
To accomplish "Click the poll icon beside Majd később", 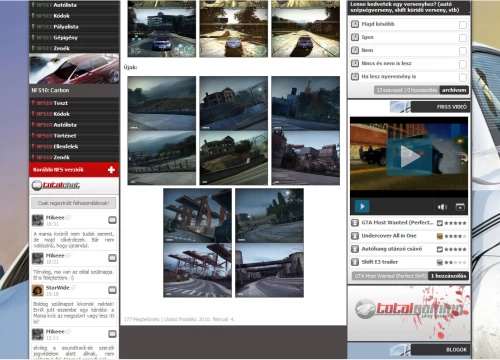I will 355,24.
